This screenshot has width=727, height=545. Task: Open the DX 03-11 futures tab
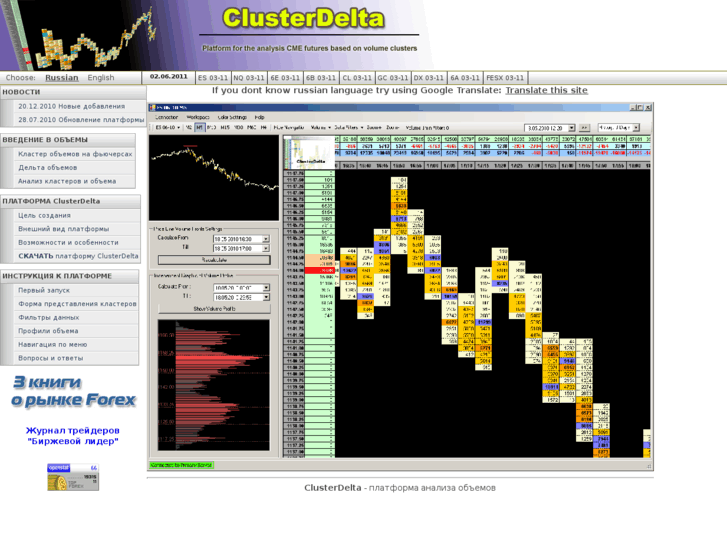tap(428, 77)
